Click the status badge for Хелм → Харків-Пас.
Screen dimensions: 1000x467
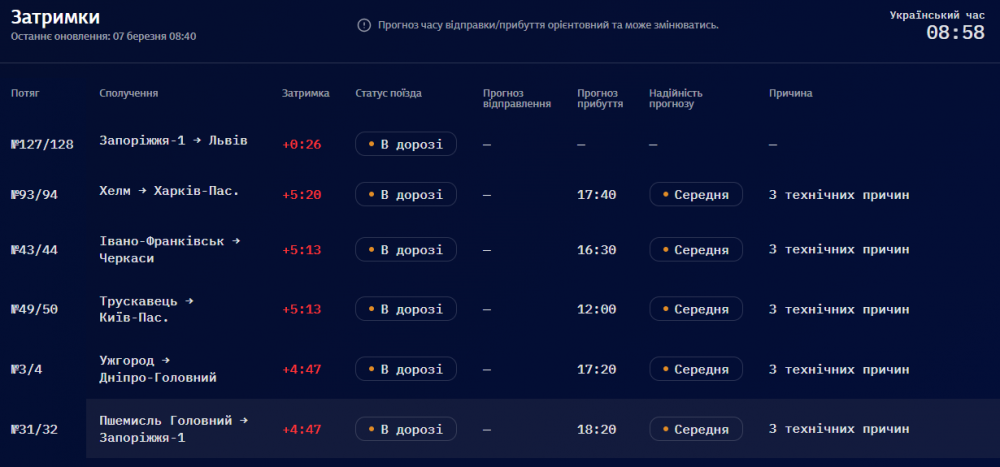[406, 194]
